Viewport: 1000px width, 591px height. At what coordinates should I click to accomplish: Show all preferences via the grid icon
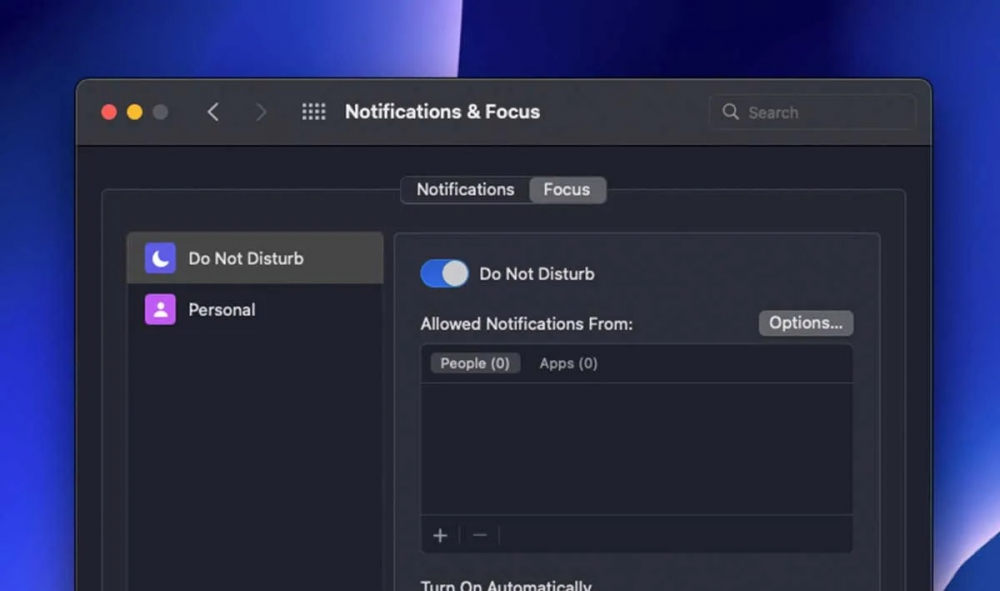click(x=314, y=112)
